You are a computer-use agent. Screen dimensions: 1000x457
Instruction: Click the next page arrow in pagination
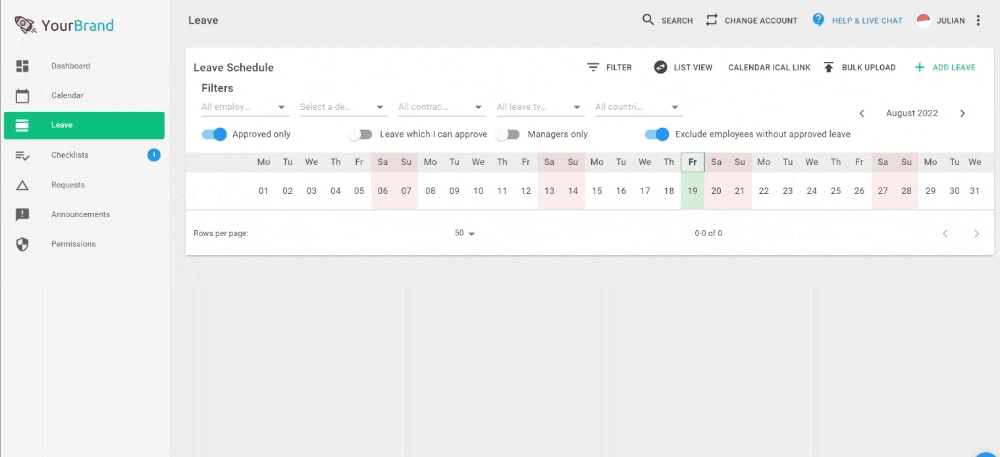[976, 234]
